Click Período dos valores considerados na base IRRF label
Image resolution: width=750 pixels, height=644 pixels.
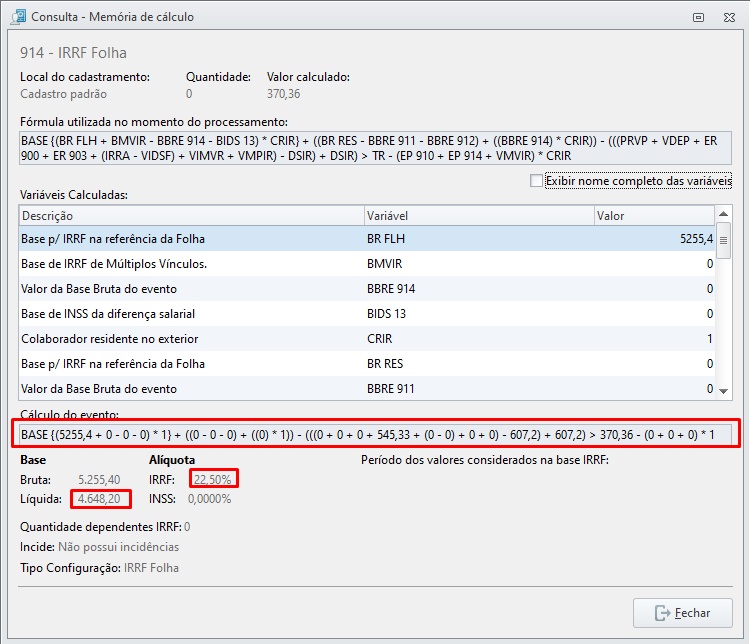[485, 460]
